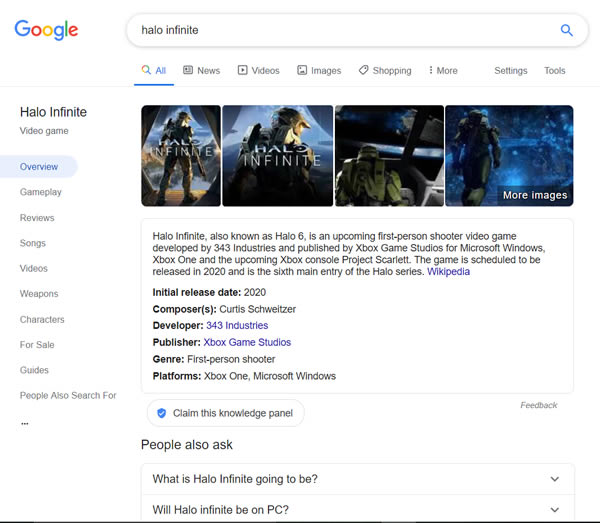Open the Shopping tab
The height and width of the screenshot is (523, 600).
coord(385,70)
